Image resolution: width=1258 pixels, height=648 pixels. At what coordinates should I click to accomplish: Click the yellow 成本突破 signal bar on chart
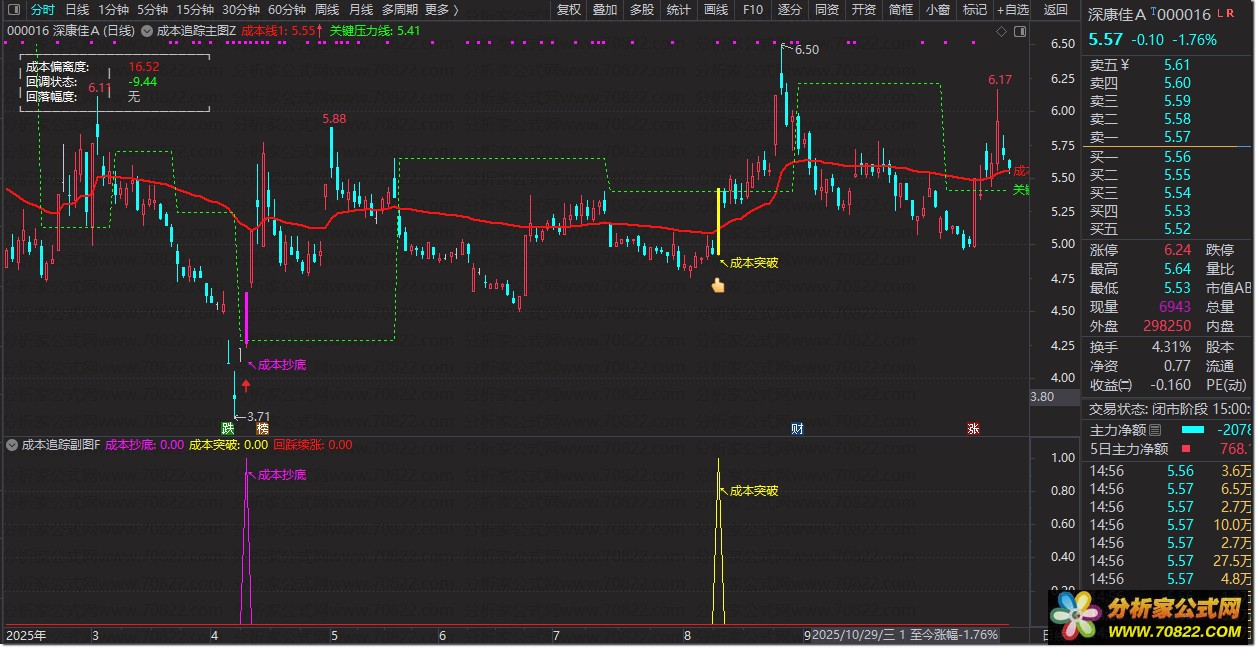tap(718, 221)
